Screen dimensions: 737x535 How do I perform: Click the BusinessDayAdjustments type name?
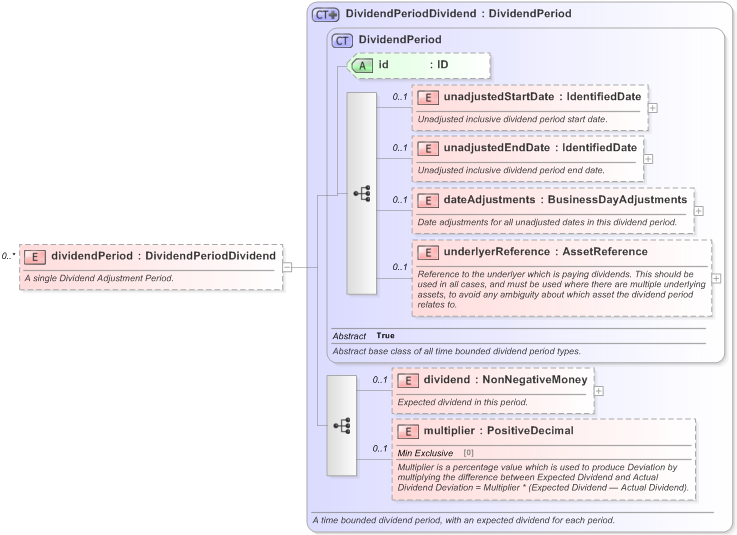click(618, 200)
